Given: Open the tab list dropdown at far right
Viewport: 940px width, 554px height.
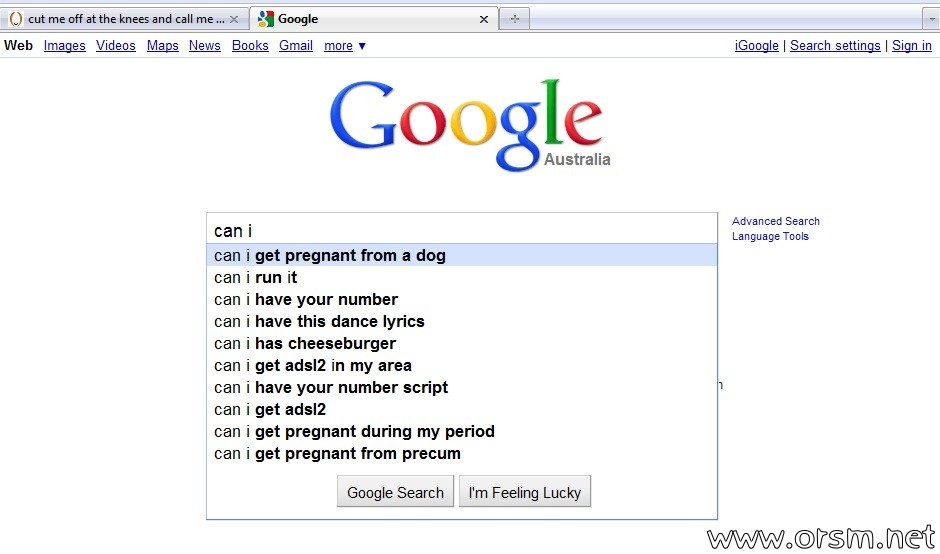Looking at the screenshot, I should pos(931,19).
